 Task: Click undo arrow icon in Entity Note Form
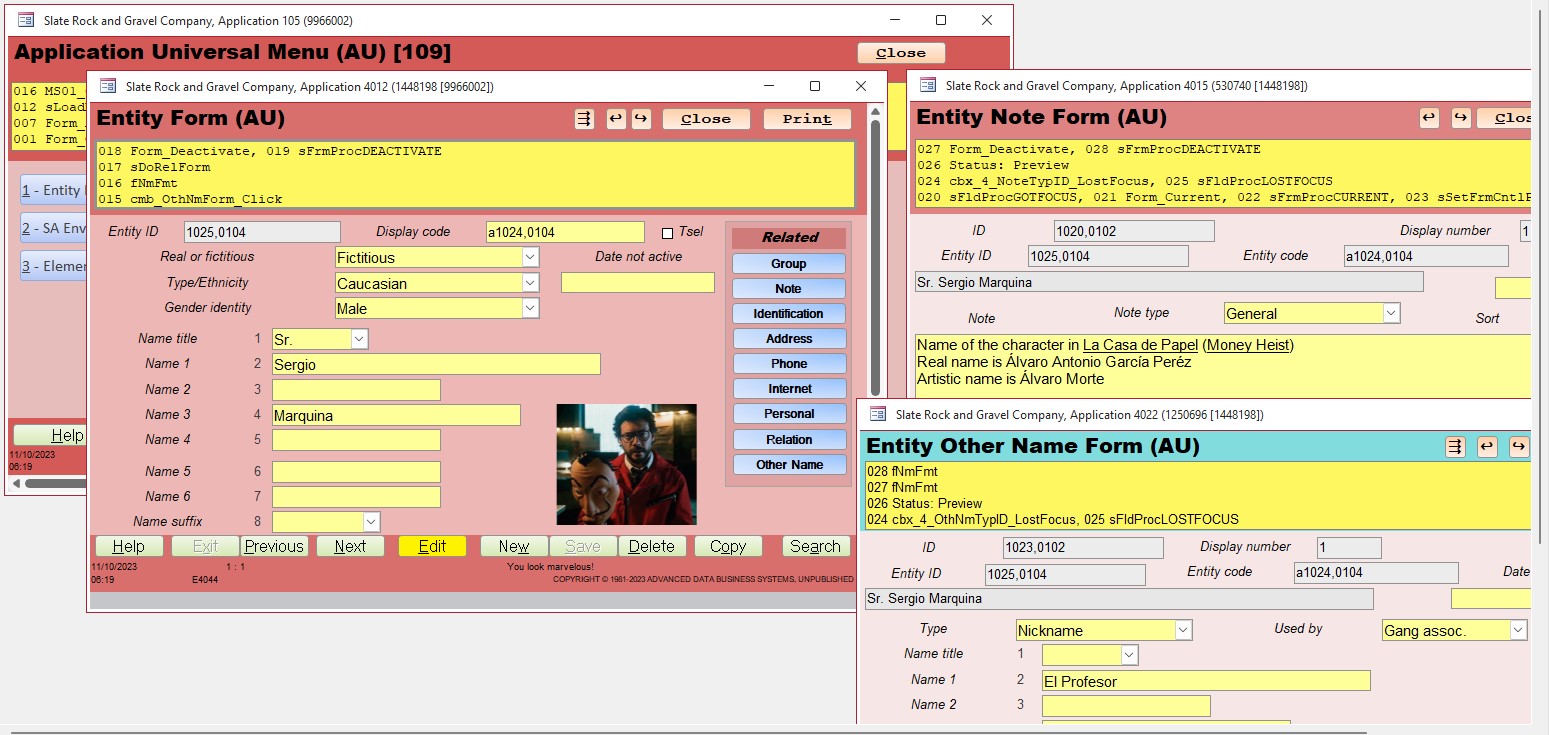coord(1429,118)
